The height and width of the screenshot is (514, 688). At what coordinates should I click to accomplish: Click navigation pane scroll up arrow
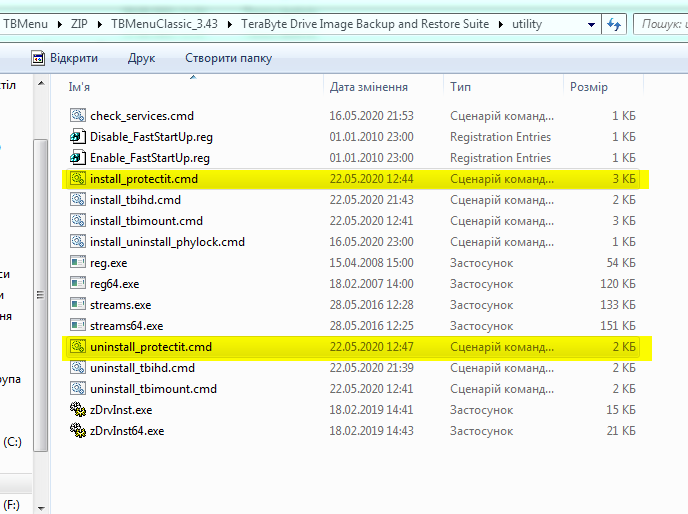click(41, 83)
